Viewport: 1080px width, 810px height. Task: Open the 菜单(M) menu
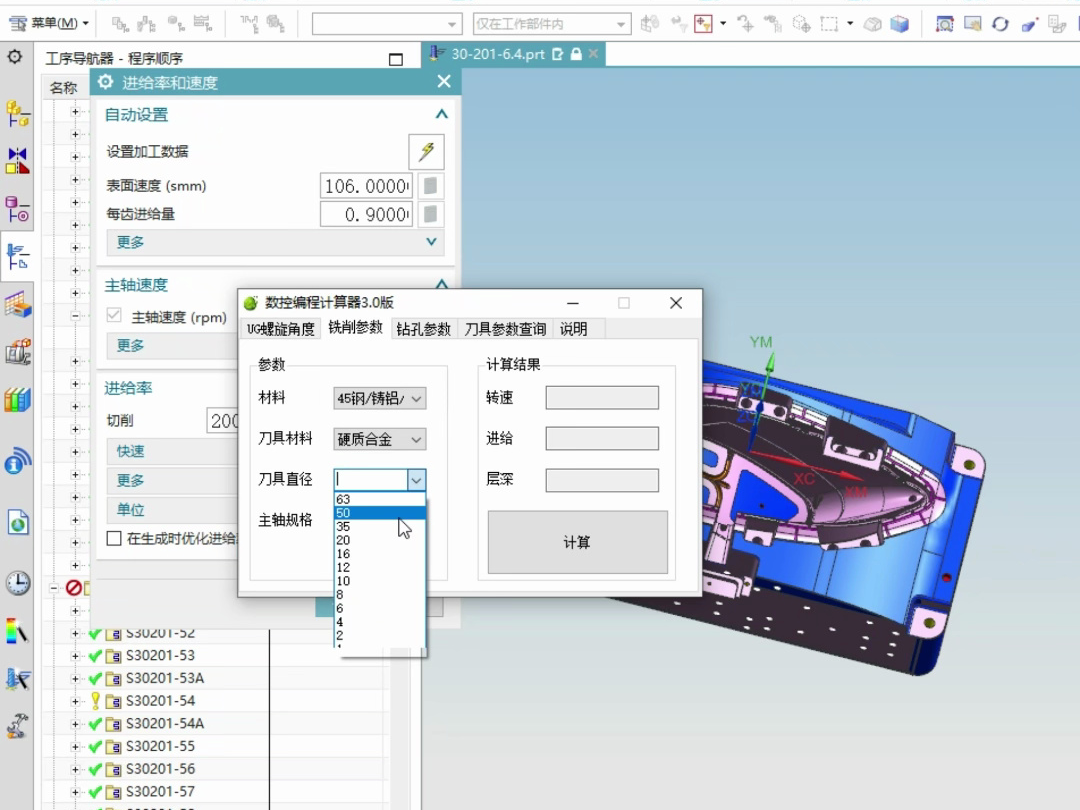[50, 23]
